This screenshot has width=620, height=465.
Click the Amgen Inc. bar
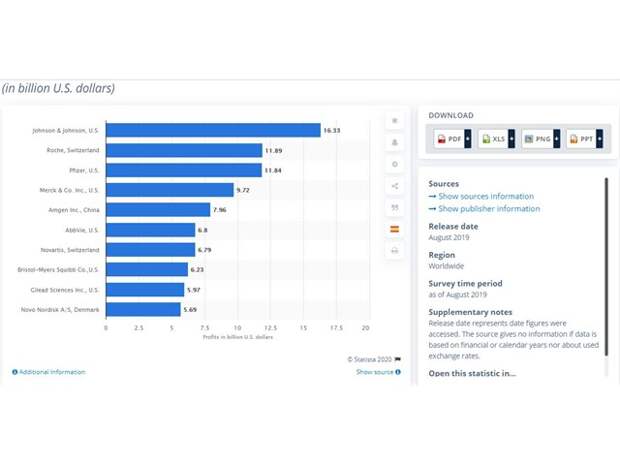click(158, 210)
